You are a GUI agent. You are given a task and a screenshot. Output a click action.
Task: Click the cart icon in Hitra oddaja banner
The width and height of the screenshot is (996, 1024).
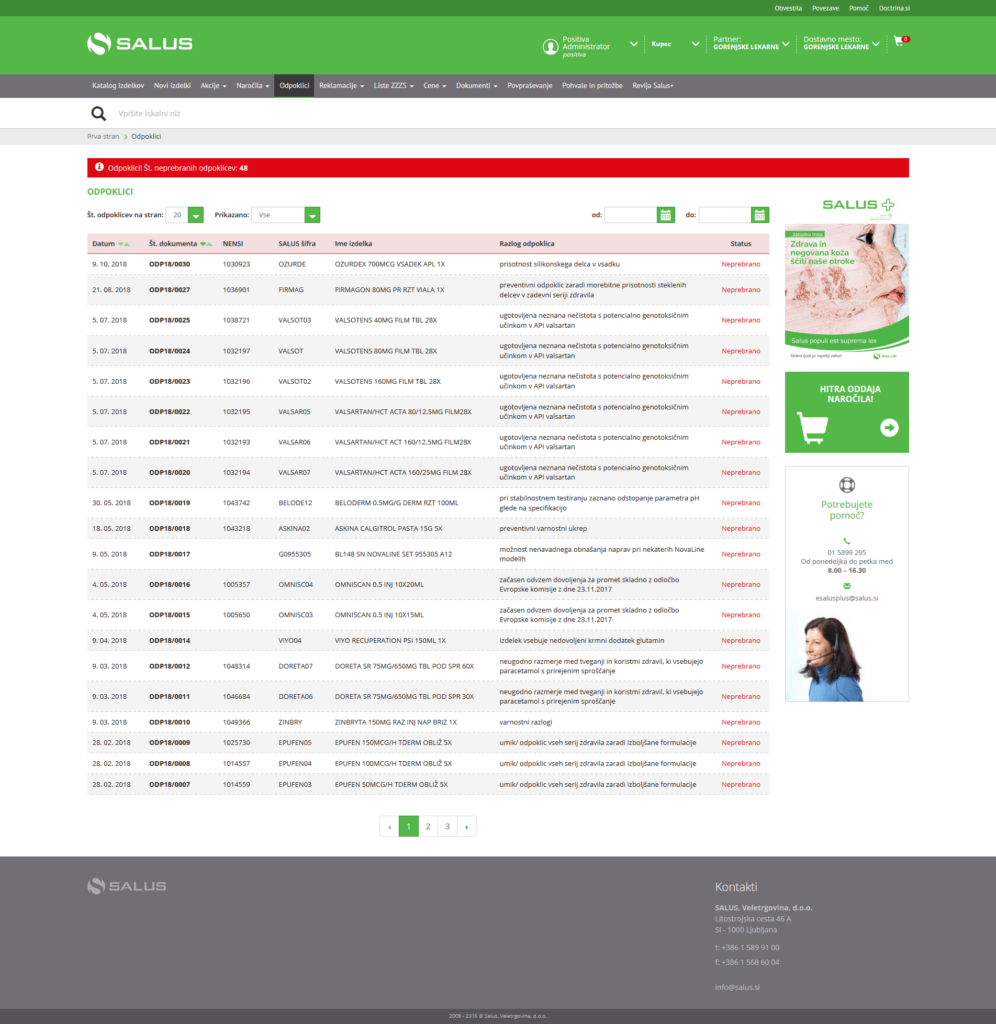pyautogui.click(x=812, y=428)
